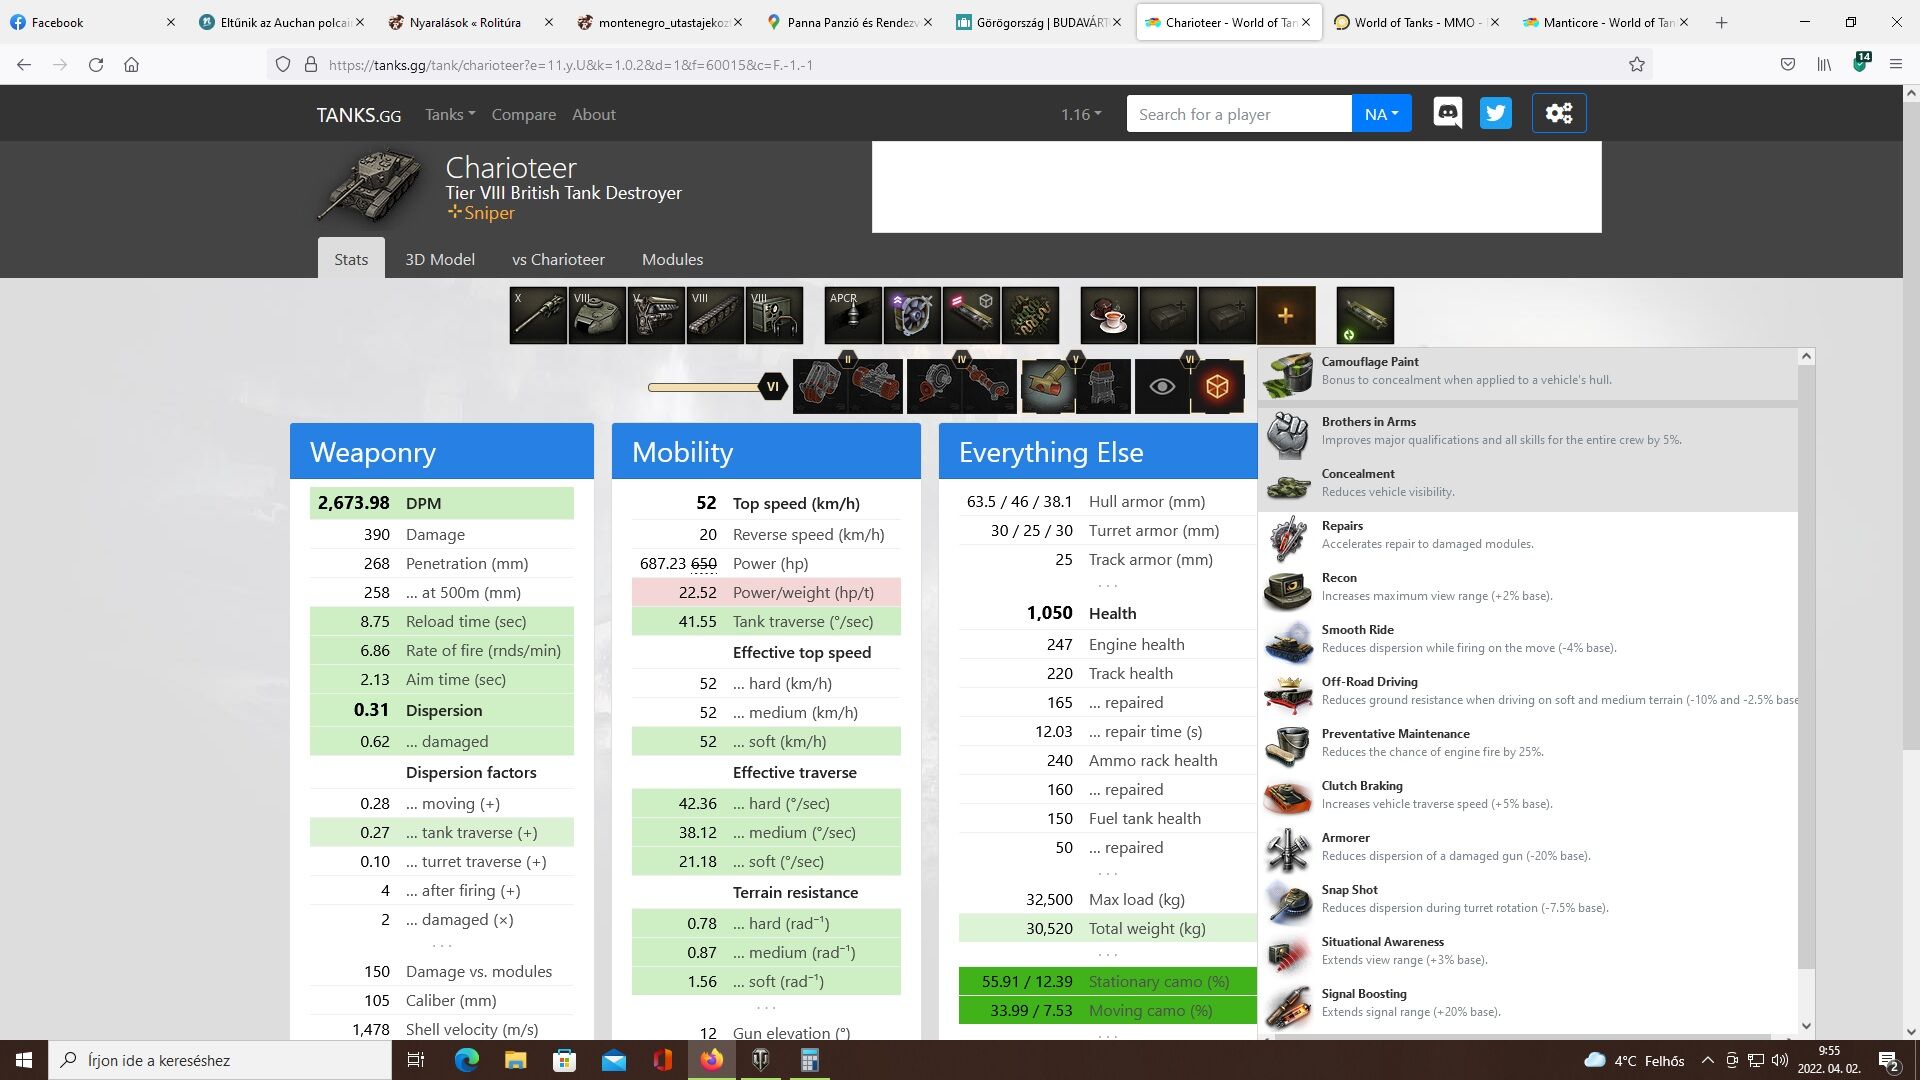Select left field modification of level IV
This screenshot has width=1920, height=1080.
pos(934,386)
